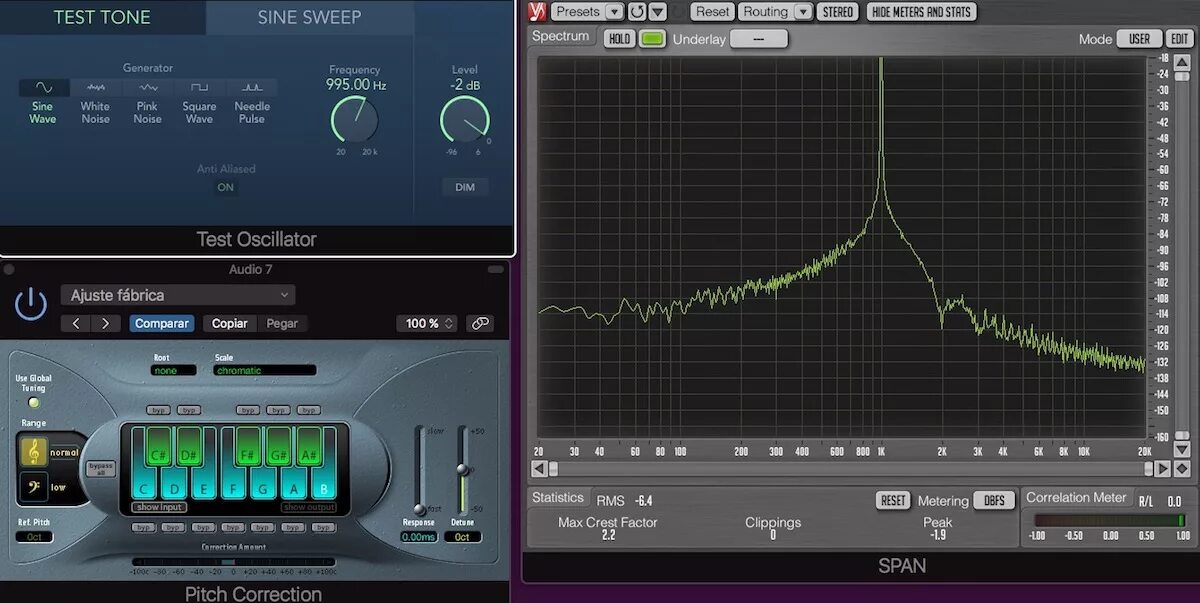This screenshot has width=1200, height=603.
Task: Open the Ajuste fábrica preset dropdown
Action: click(x=178, y=295)
